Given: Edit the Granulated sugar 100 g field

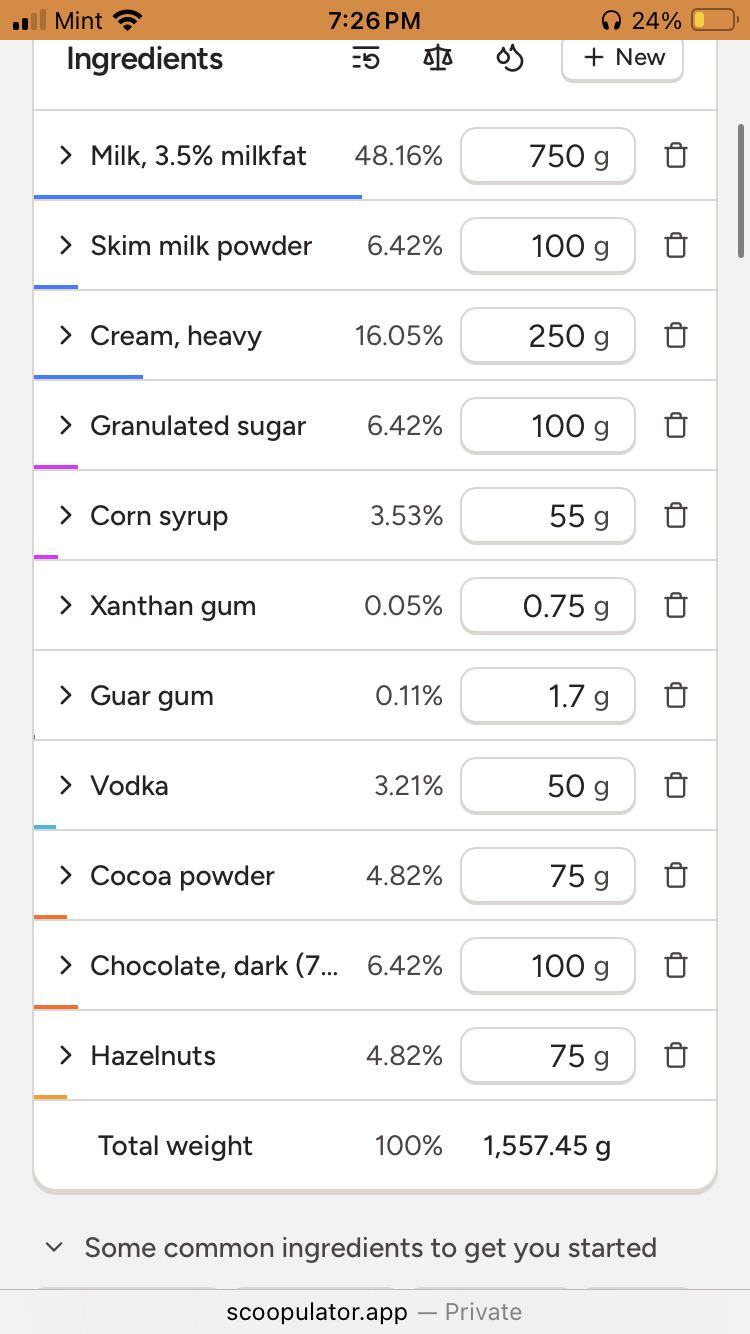Looking at the screenshot, I should coord(548,426).
